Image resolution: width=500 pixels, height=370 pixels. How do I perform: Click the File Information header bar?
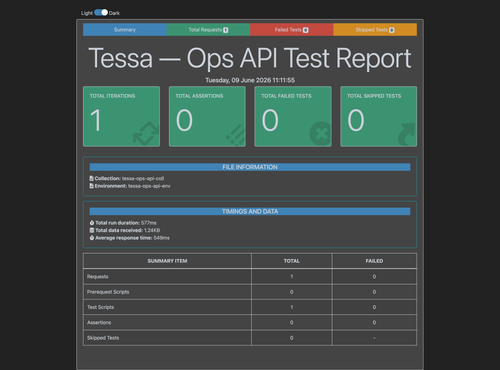[250, 167]
